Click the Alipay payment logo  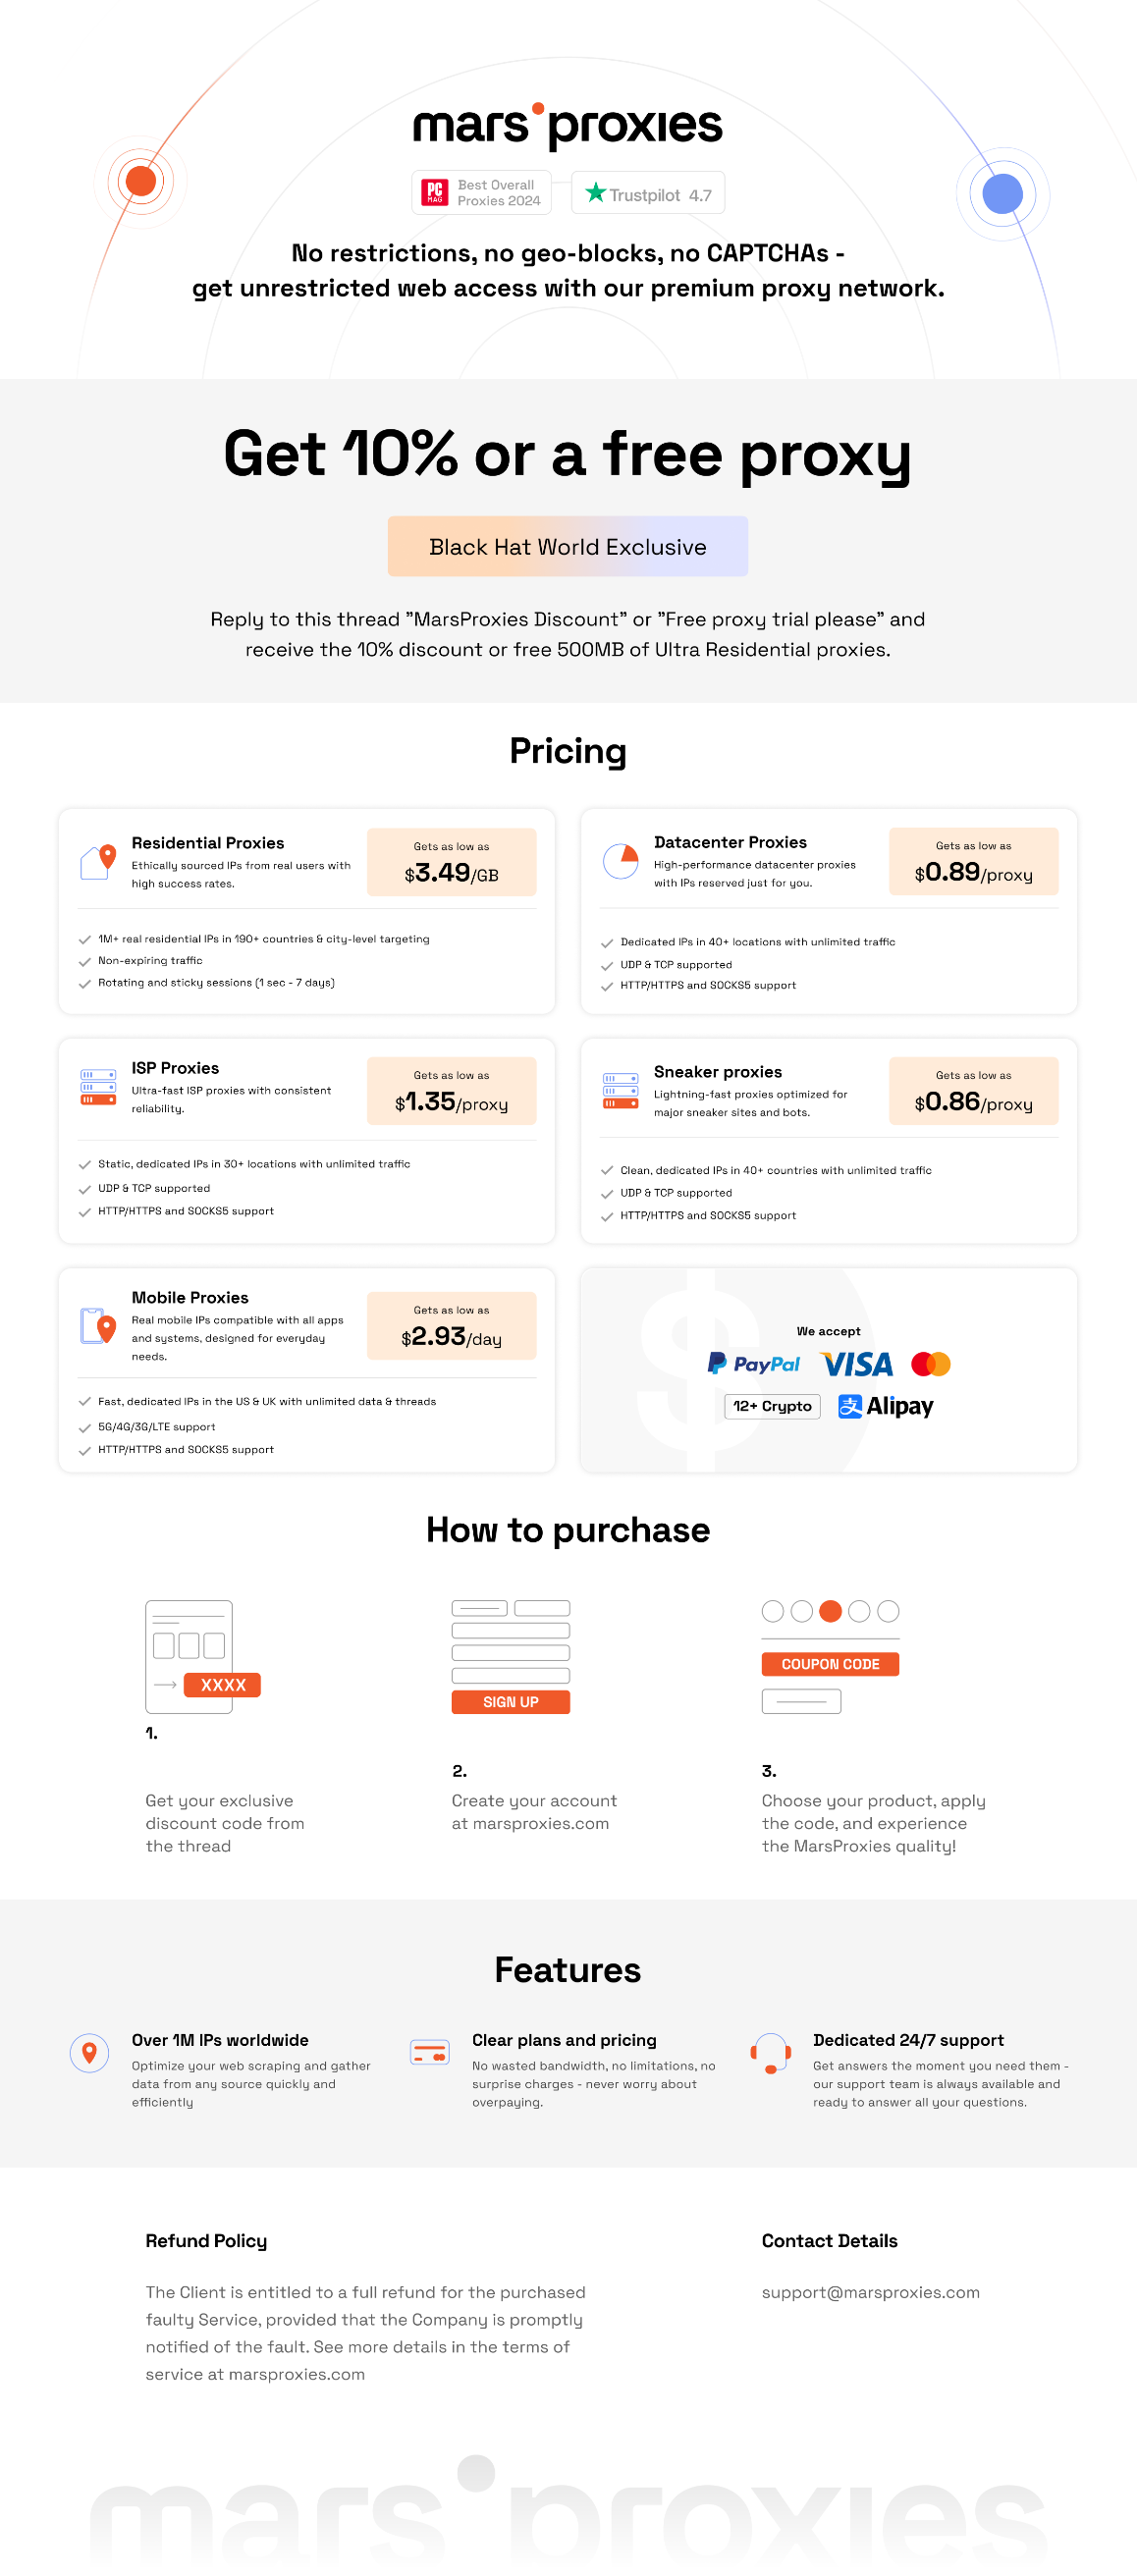[x=885, y=1406]
